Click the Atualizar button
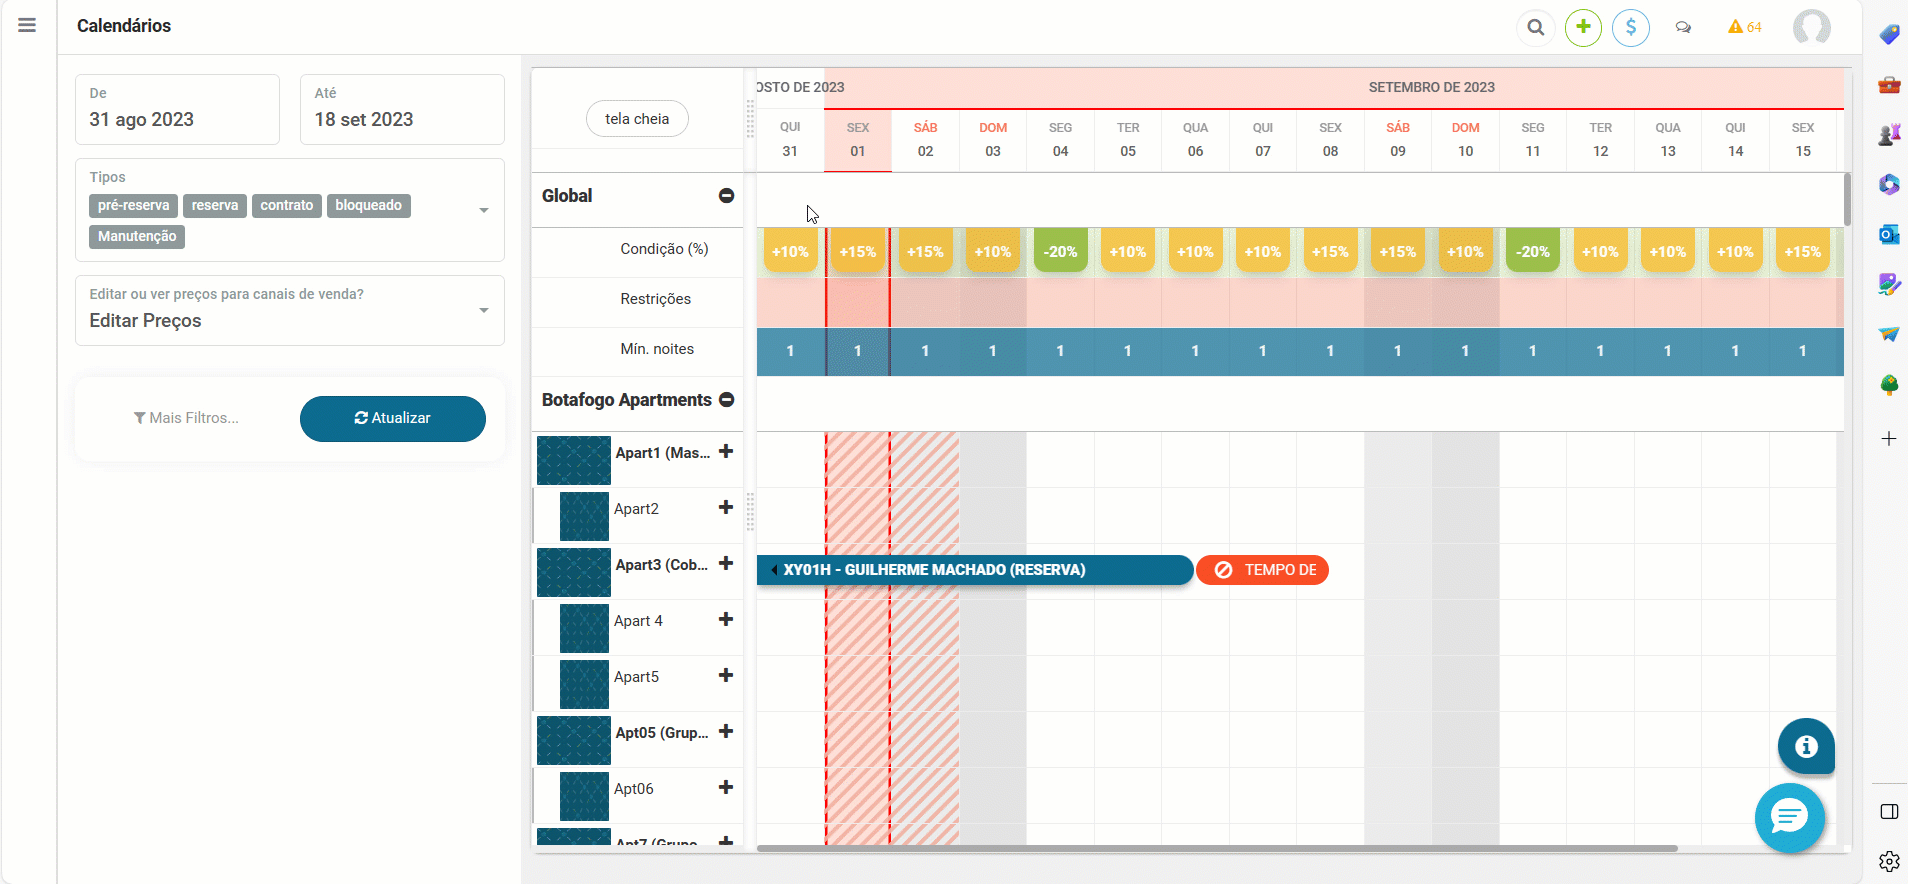 [393, 419]
